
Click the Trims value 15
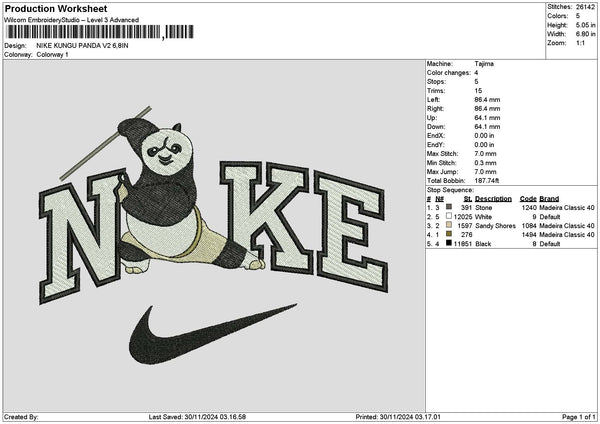(478, 91)
